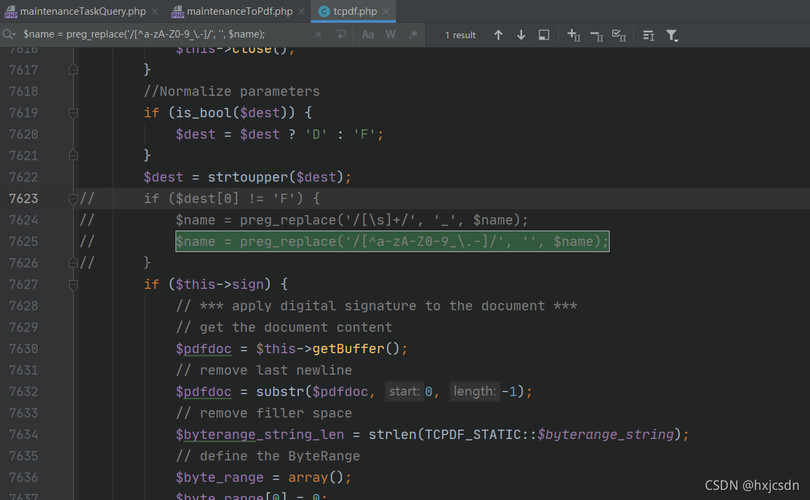Select all search occurrences
The width and height of the screenshot is (810, 500).
619,35
